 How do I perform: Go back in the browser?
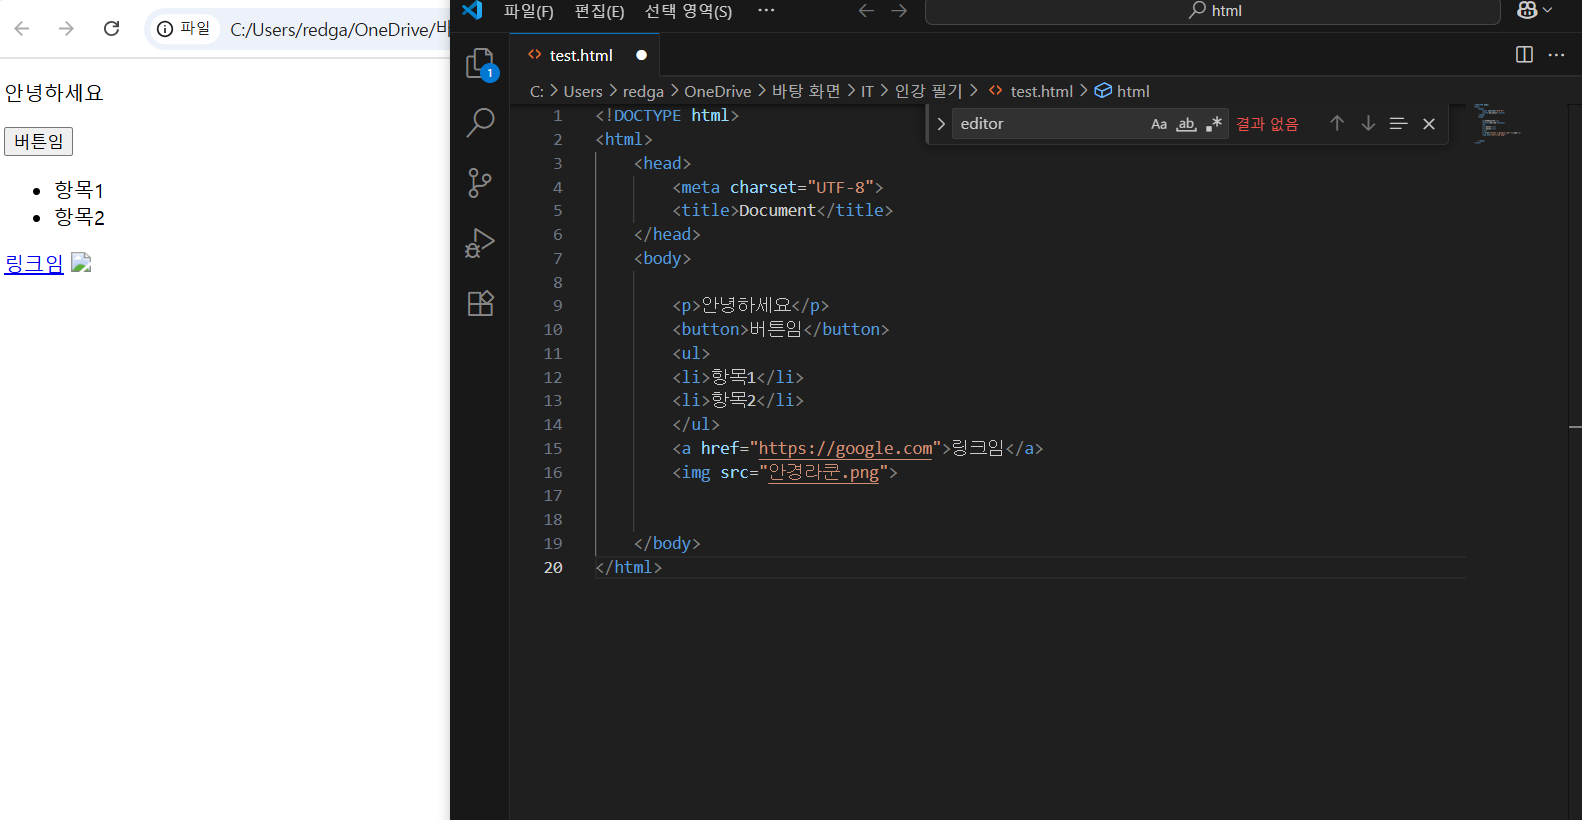click(22, 28)
